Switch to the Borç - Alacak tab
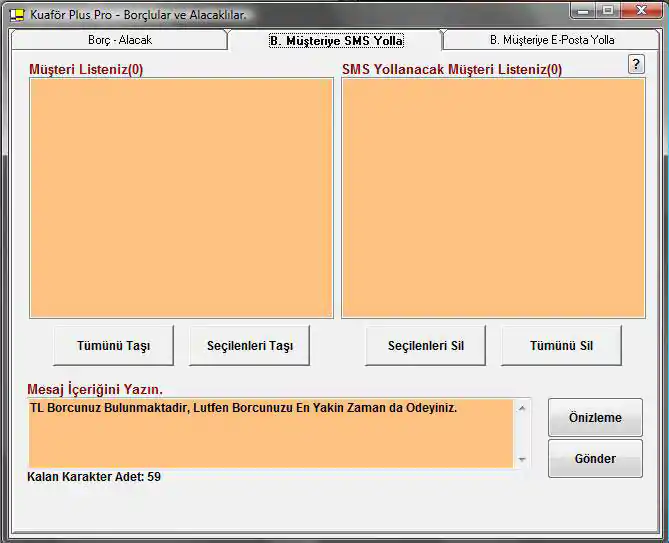 point(119,40)
